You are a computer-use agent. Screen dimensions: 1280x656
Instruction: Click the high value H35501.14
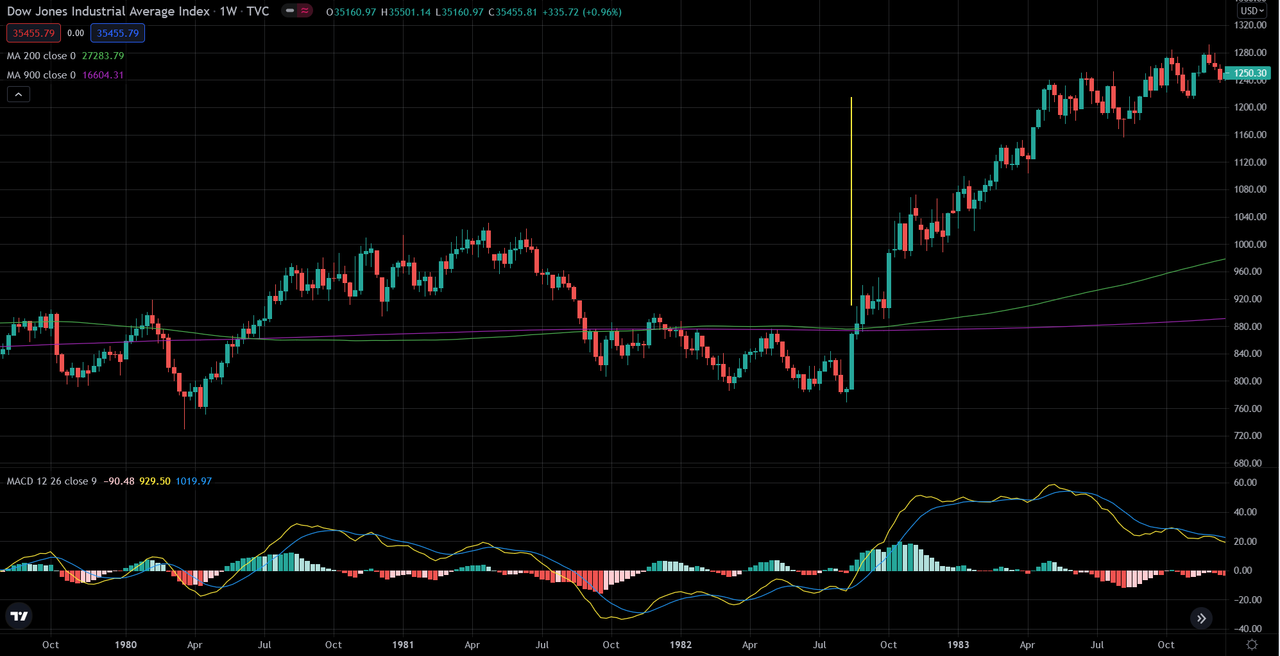pyautogui.click(x=407, y=11)
